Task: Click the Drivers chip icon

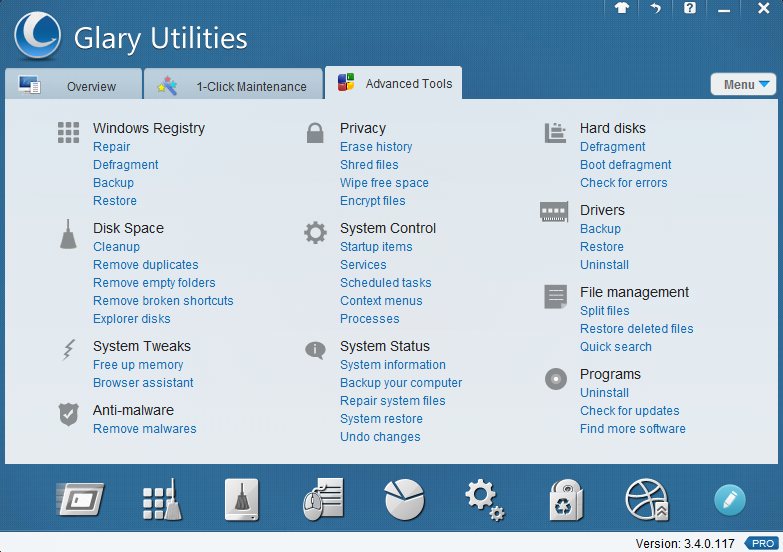Action: [x=554, y=212]
